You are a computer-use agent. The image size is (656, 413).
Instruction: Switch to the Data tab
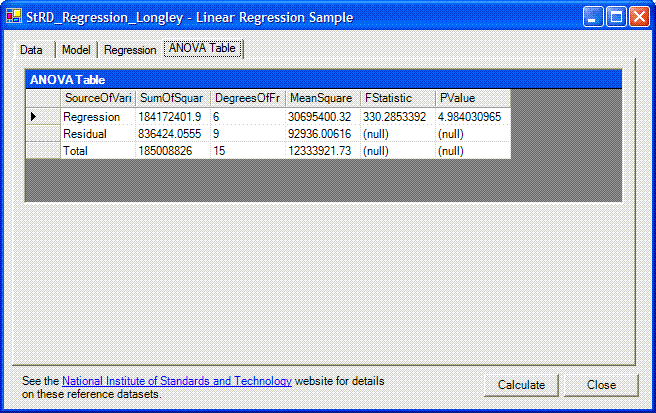point(31,50)
